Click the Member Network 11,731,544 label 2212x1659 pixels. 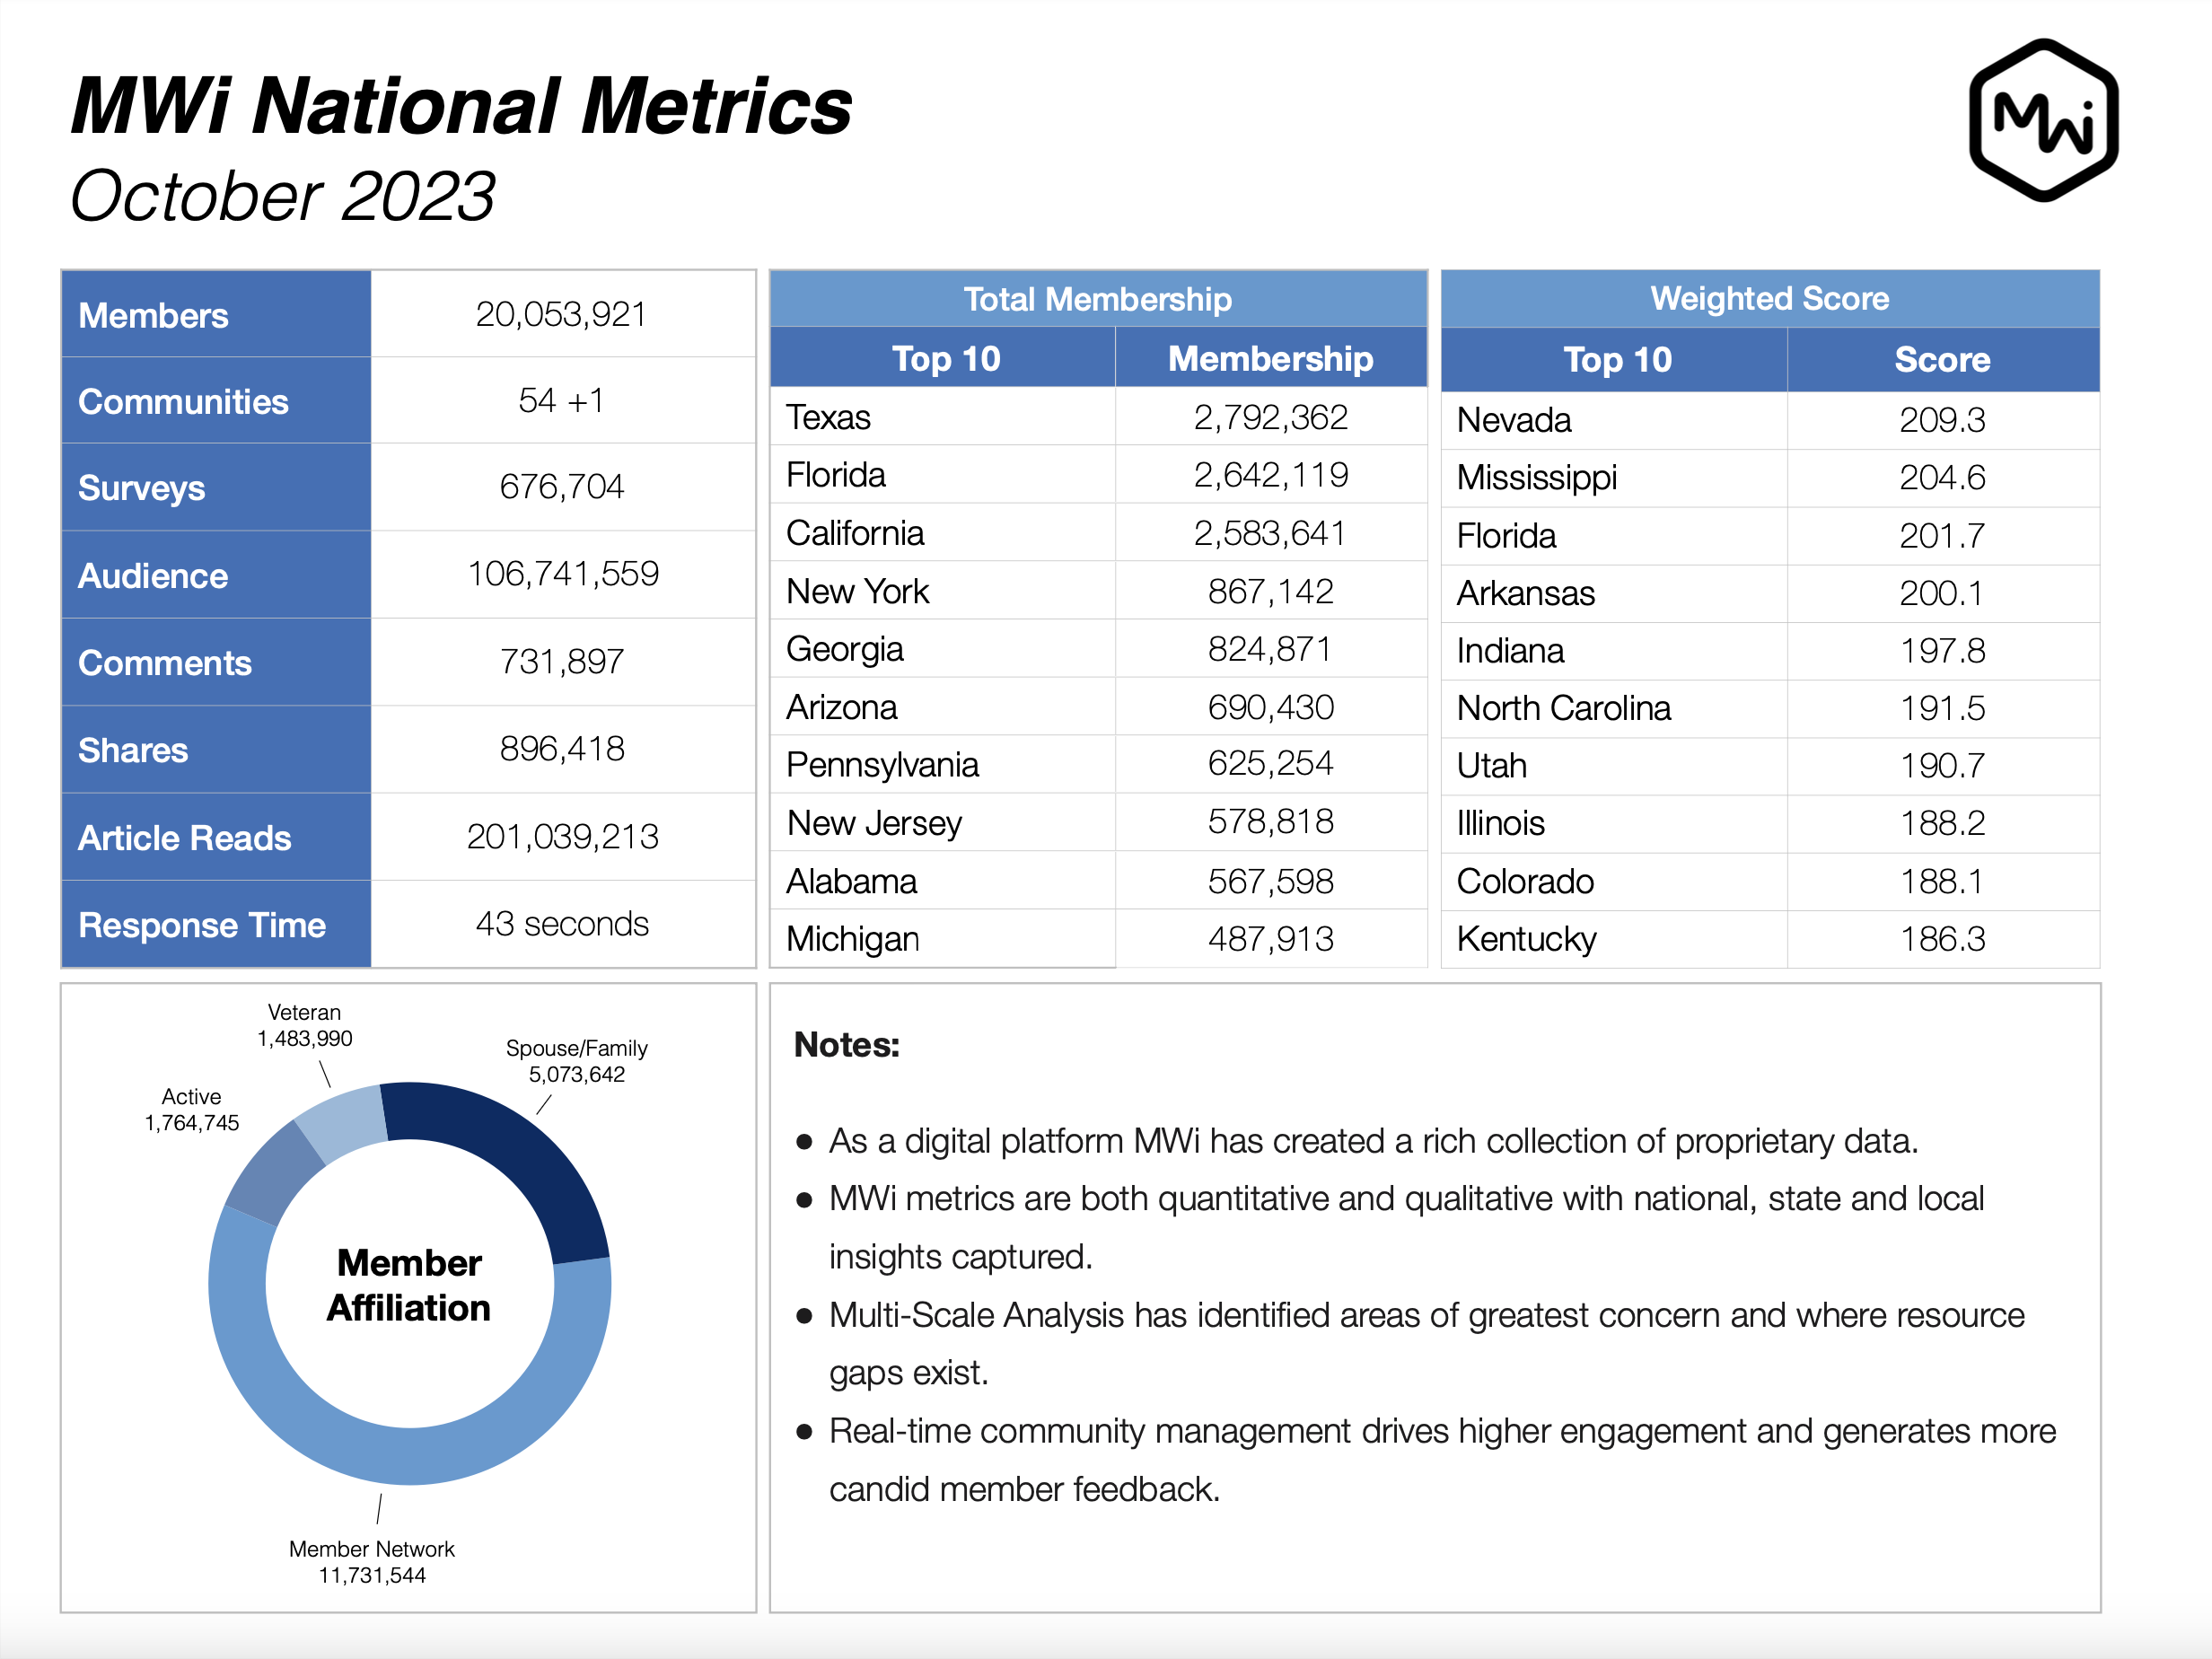(x=372, y=1562)
